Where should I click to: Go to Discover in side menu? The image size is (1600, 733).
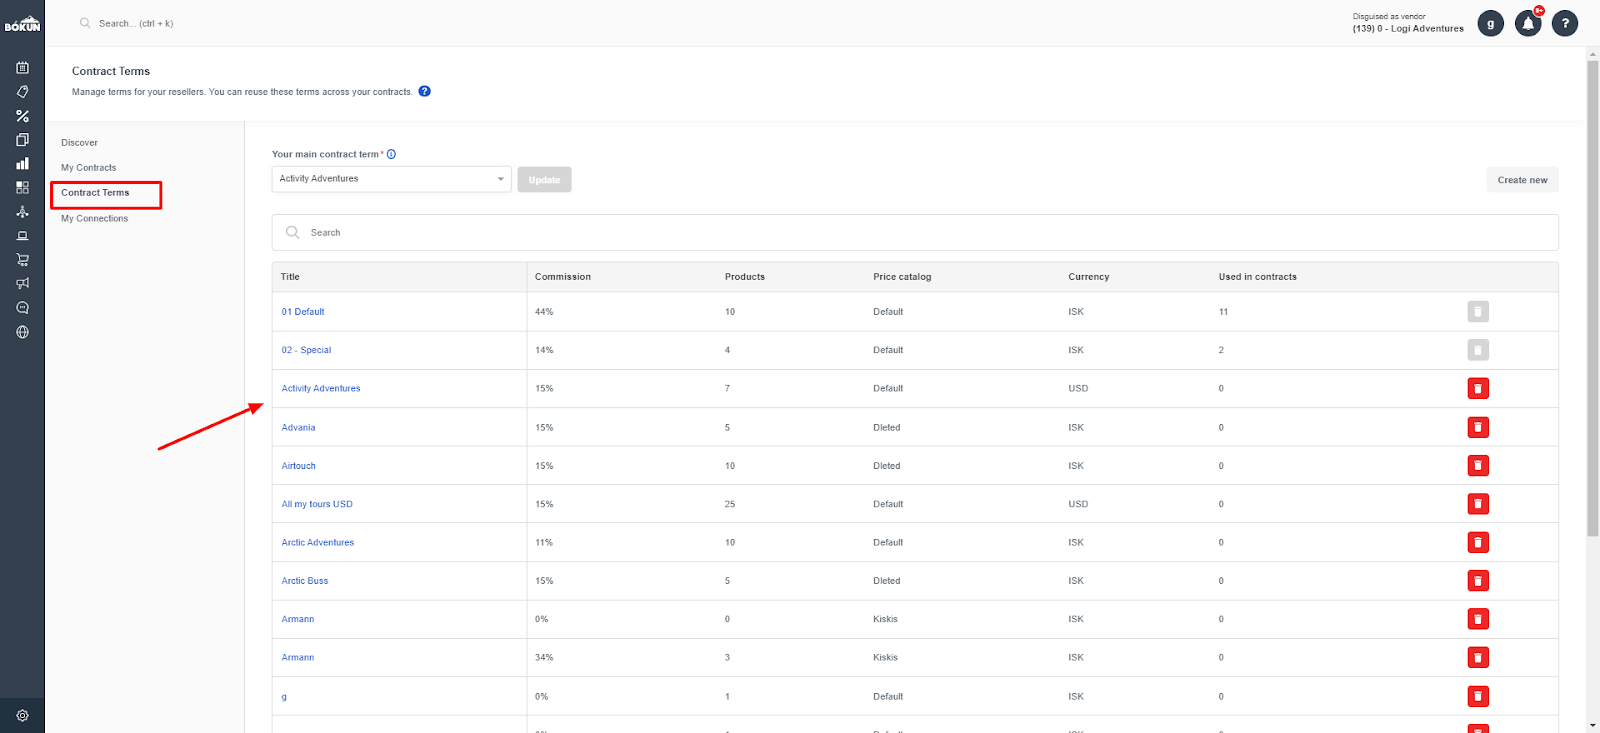[79, 143]
